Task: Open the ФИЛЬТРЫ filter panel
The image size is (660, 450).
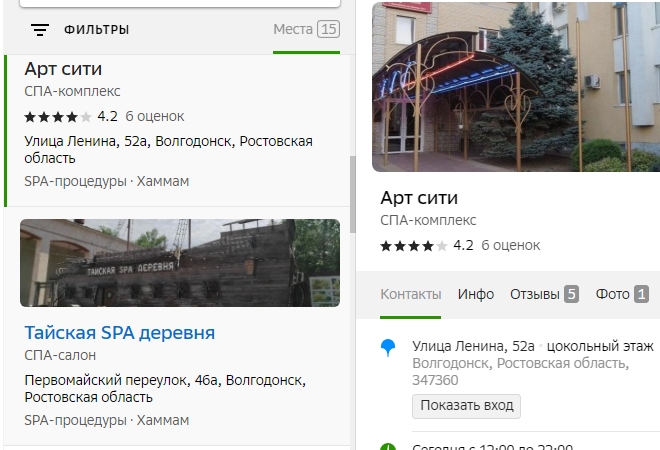Action: pos(96,30)
